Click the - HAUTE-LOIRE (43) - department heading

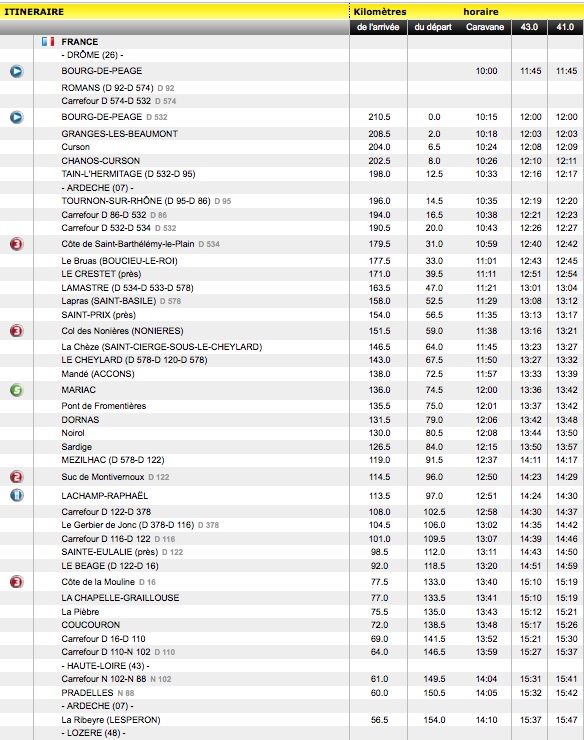105,666
